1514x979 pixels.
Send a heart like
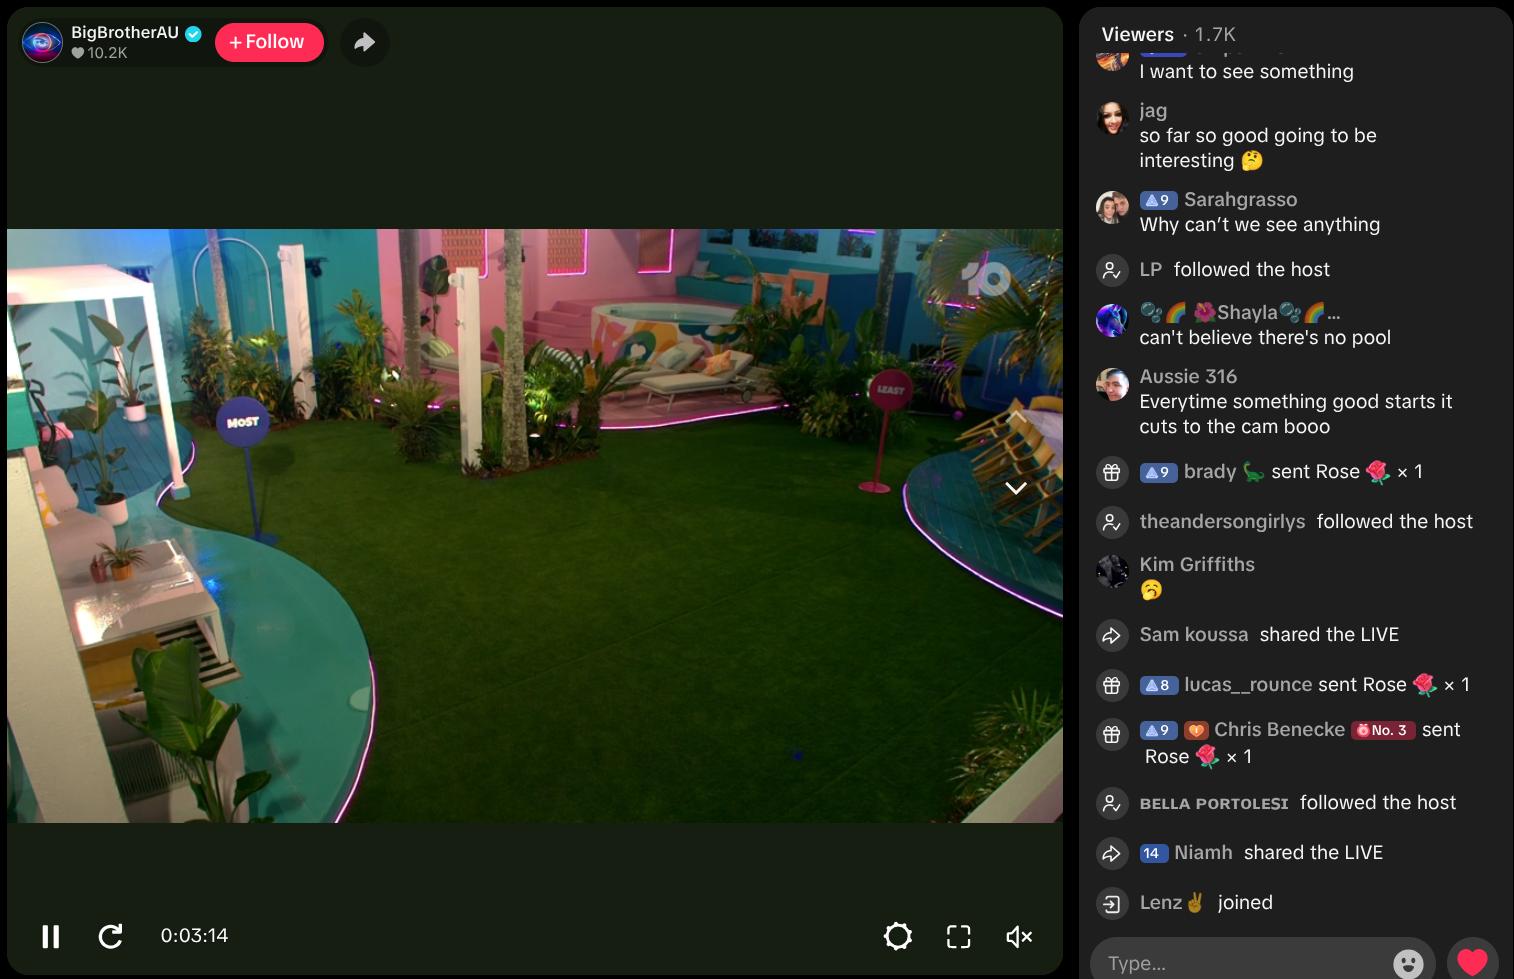1472,961
